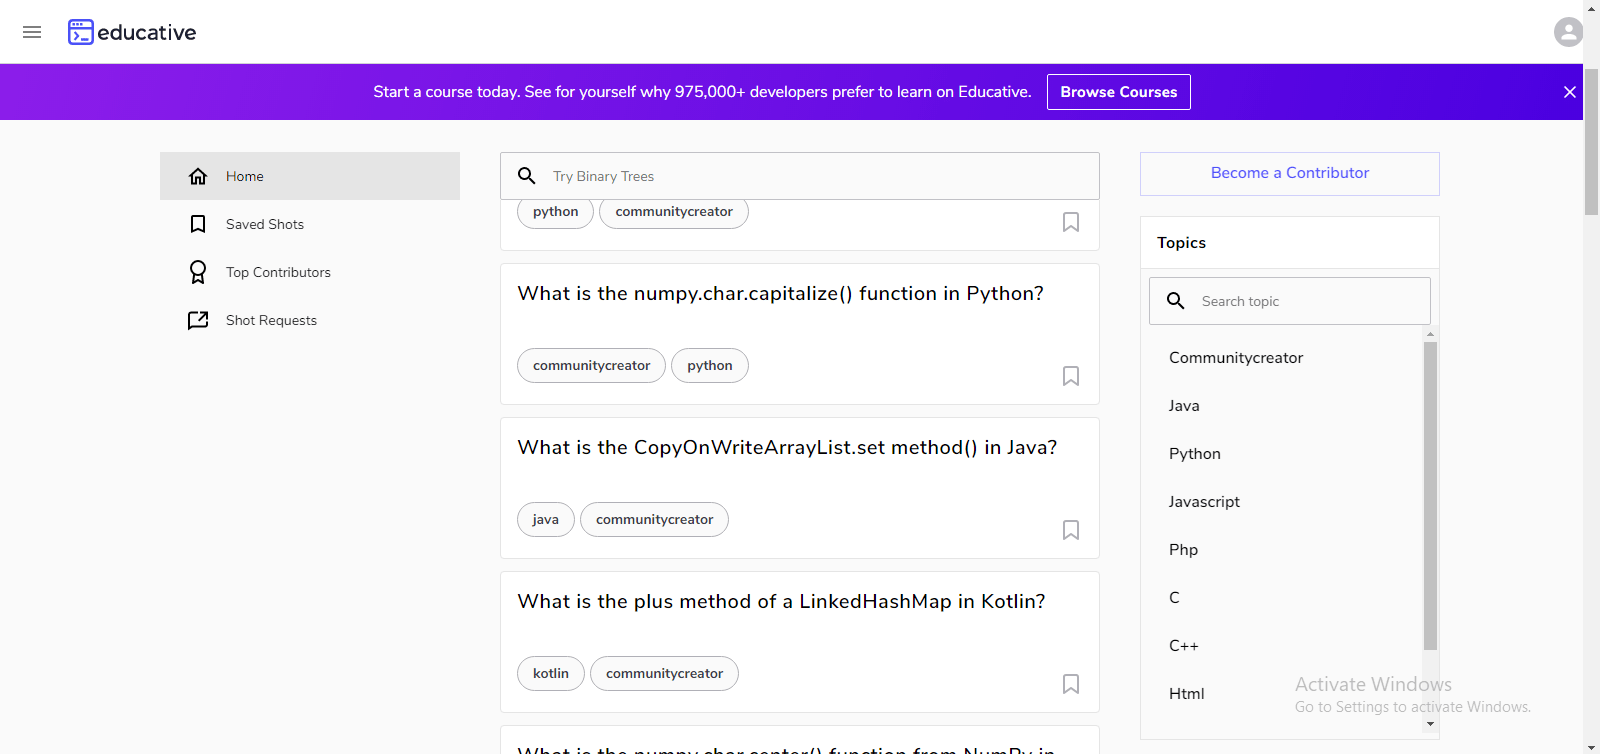The width and height of the screenshot is (1600, 754).
Task: Click the Top Contributors badge icon
Action: coord(198,272)
